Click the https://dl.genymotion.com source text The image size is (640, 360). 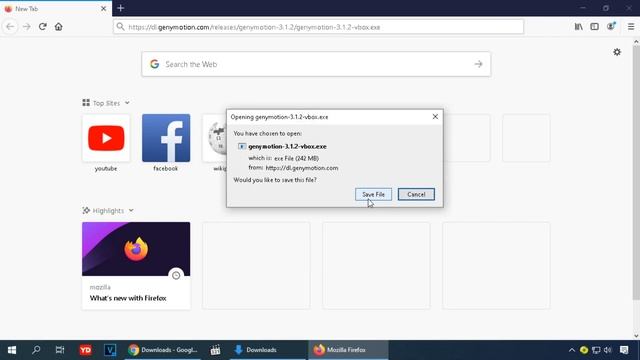point(302,168)
